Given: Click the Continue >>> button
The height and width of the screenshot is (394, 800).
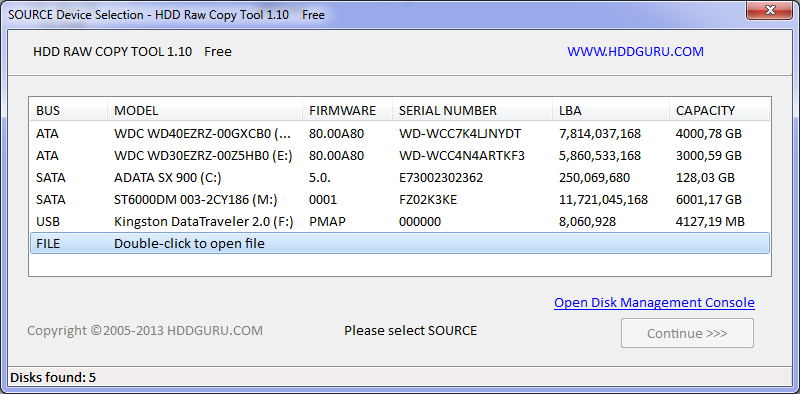Looking at the screenshot, I should 687,333.
